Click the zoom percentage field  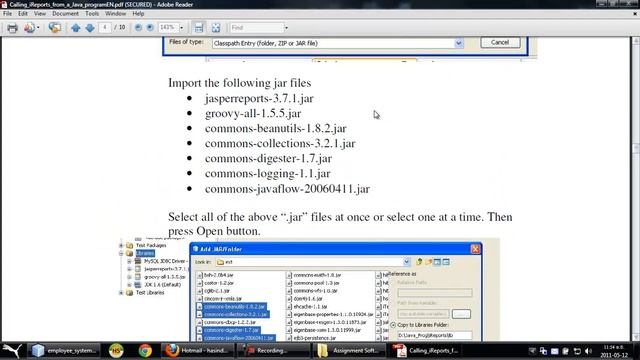click(168, 27)
